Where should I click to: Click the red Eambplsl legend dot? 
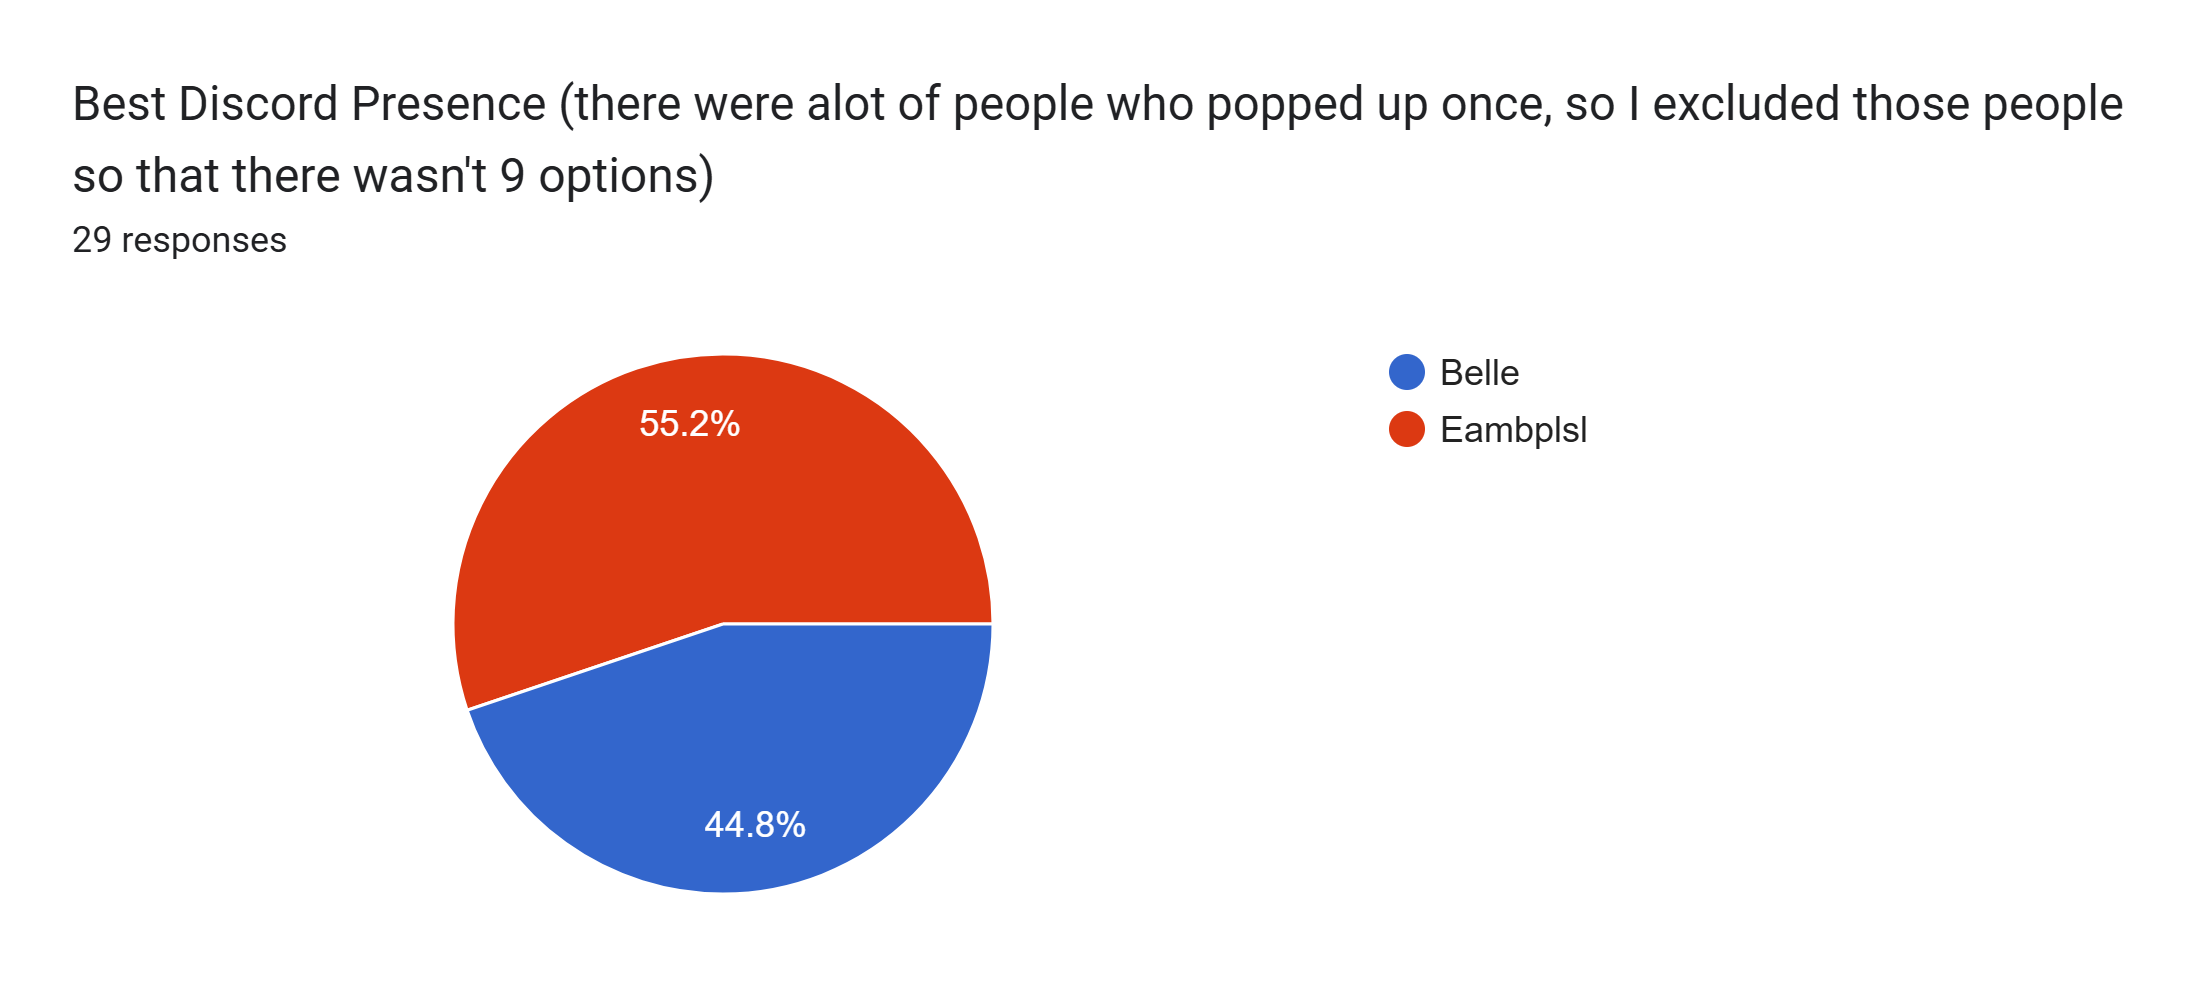click(1406, 430)
